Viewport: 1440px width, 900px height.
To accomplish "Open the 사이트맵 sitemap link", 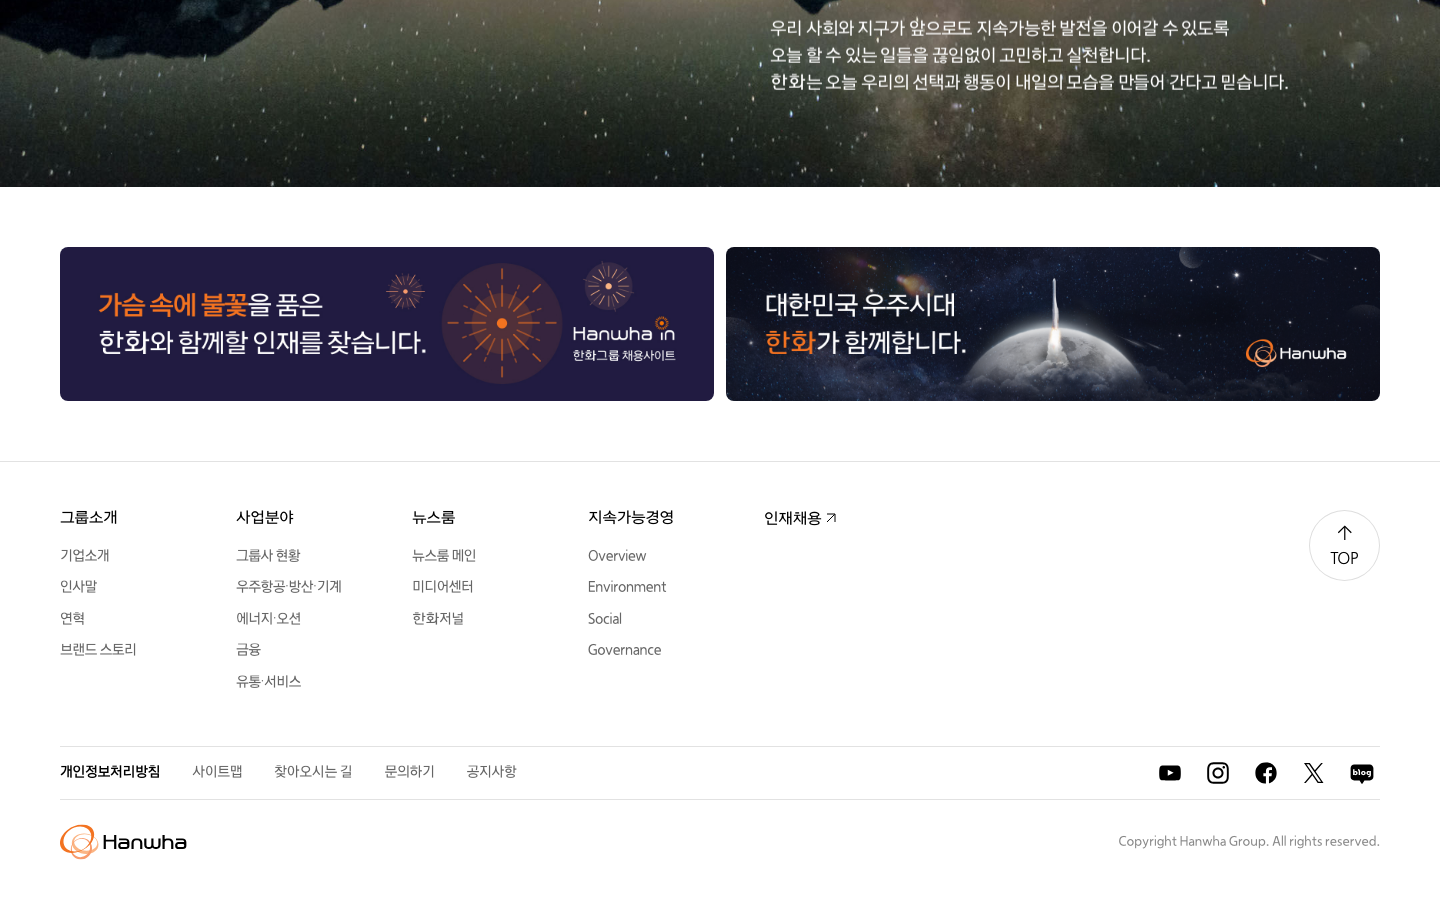I will (x=217, y=771).
